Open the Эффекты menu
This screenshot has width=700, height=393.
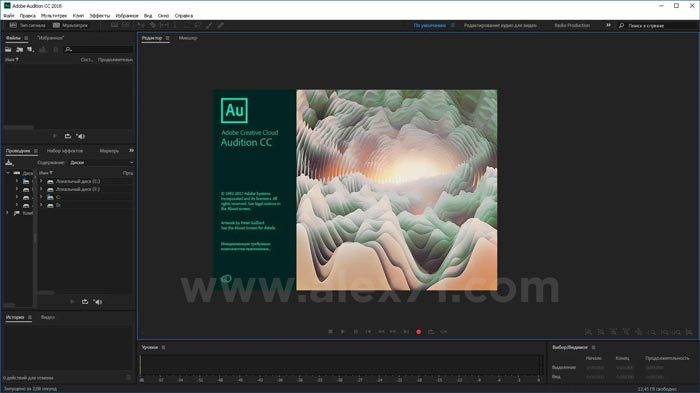100,16
